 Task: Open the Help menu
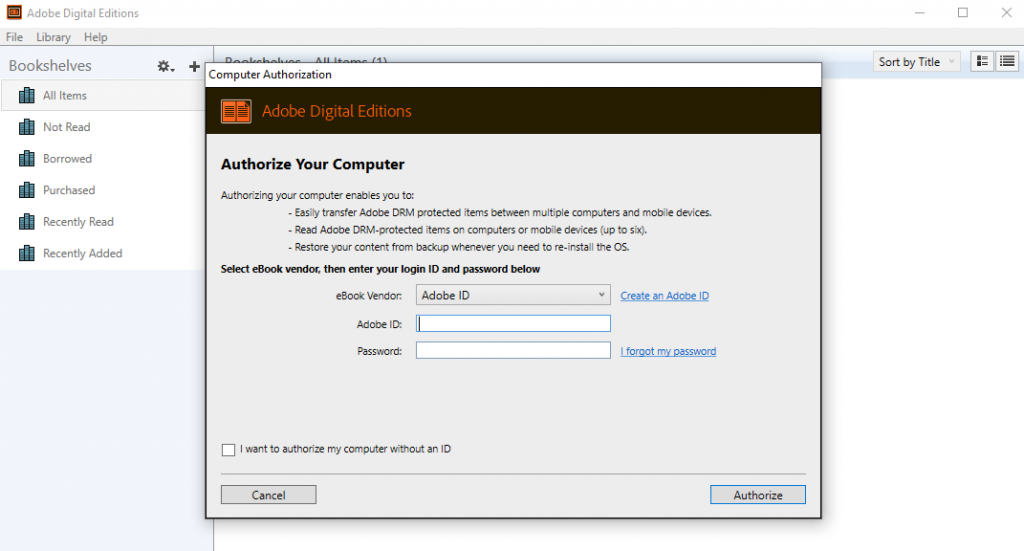95,37
